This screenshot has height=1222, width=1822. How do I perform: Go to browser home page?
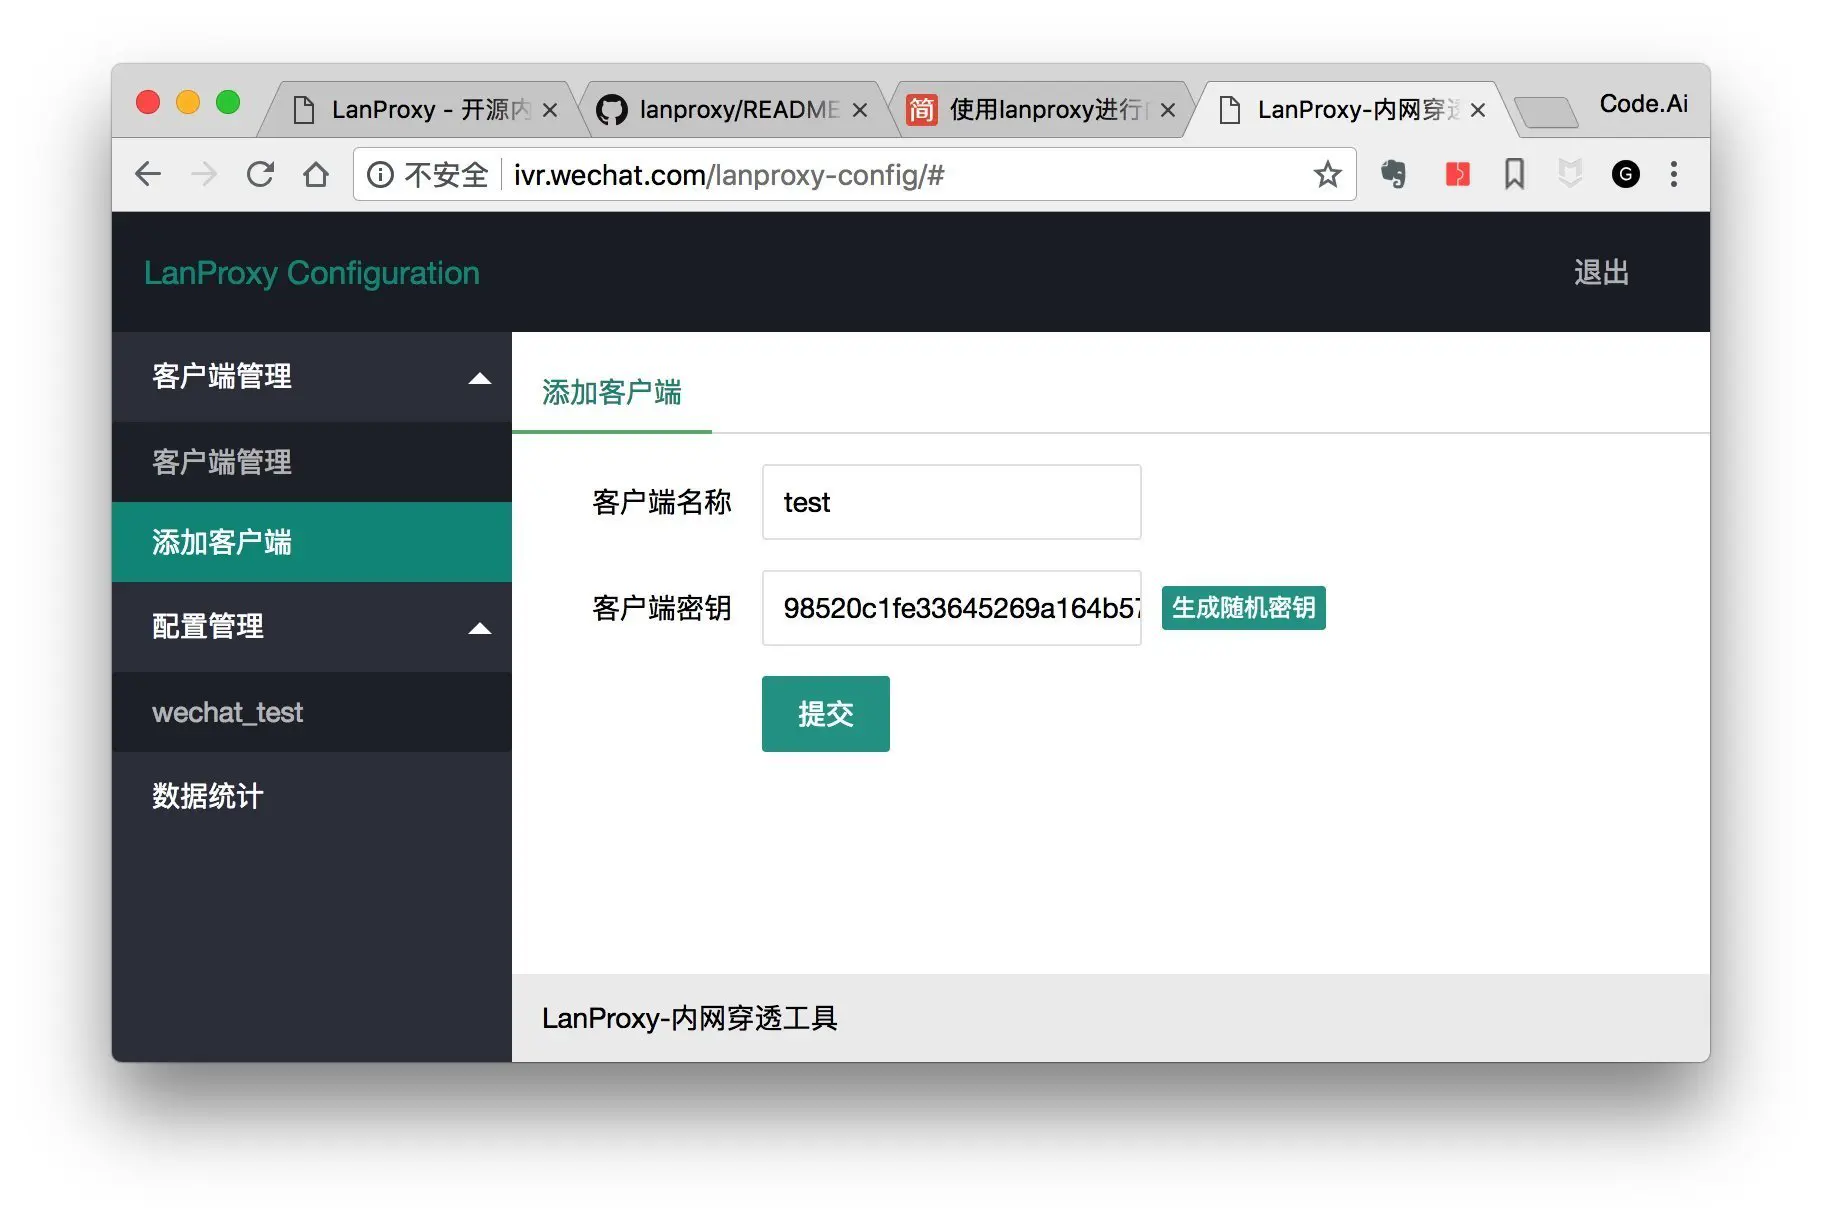click(316, 175)
